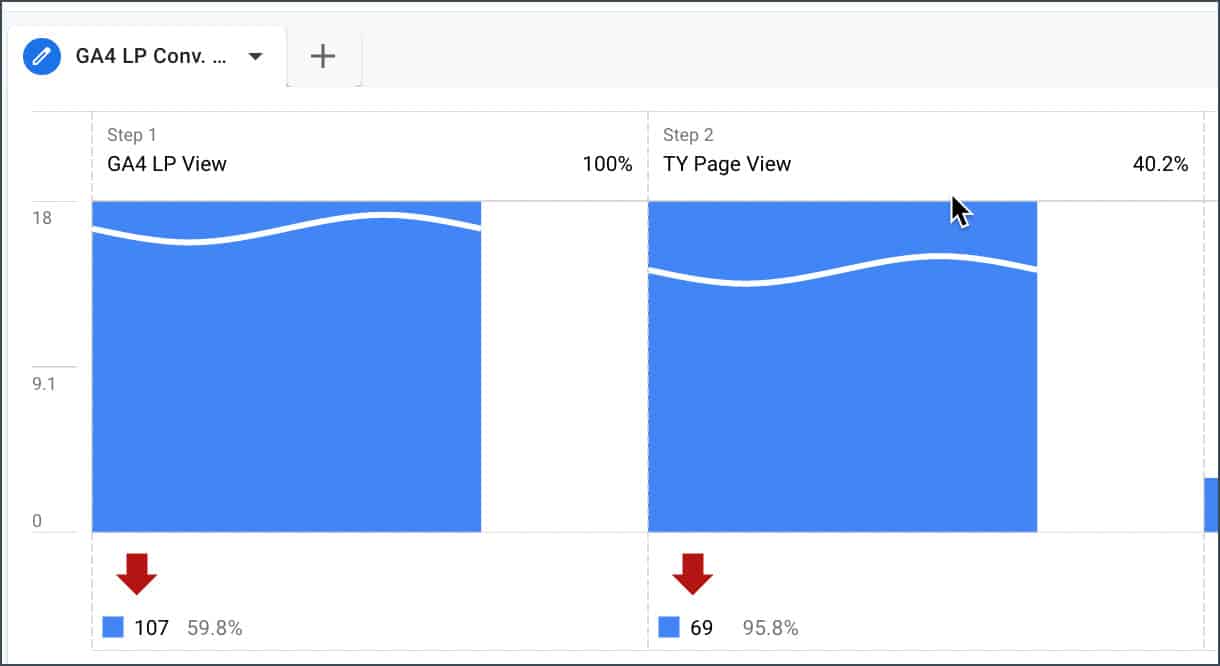Click the 59.8% abandonment rate
This screenshot has width=1220, height=666.
pyautogui.click(x=215, y=628)
